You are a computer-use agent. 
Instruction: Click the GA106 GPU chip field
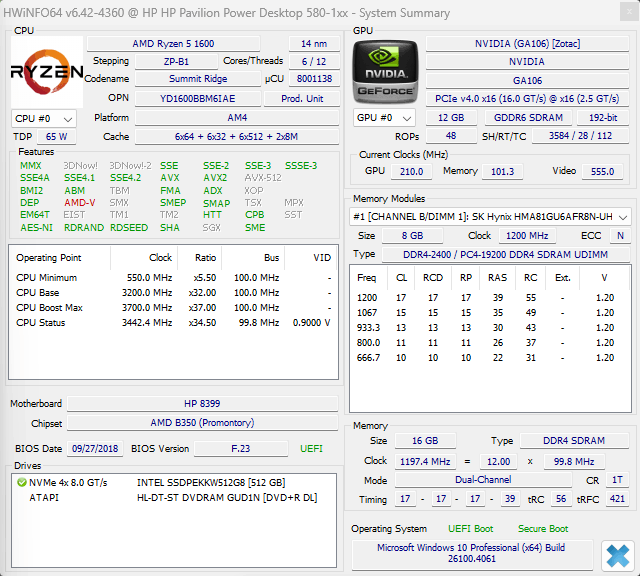coord(527,81)
